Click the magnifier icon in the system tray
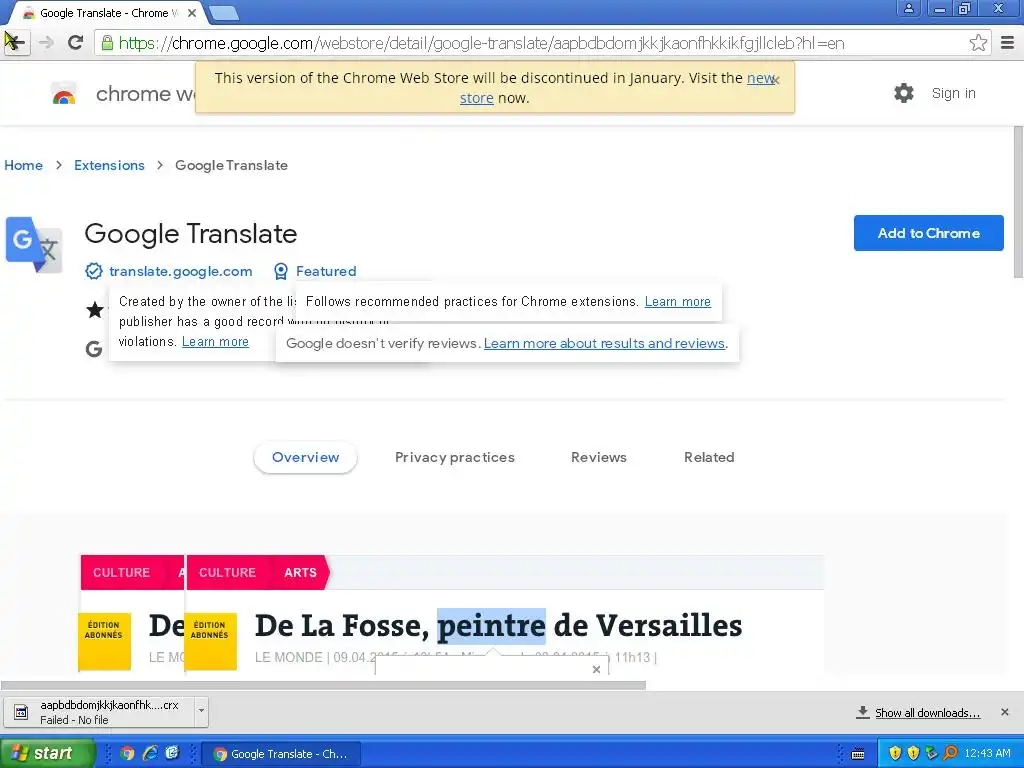Image resolution: width=1024 pixels, height=768 pixels. [x=950, y=754]
